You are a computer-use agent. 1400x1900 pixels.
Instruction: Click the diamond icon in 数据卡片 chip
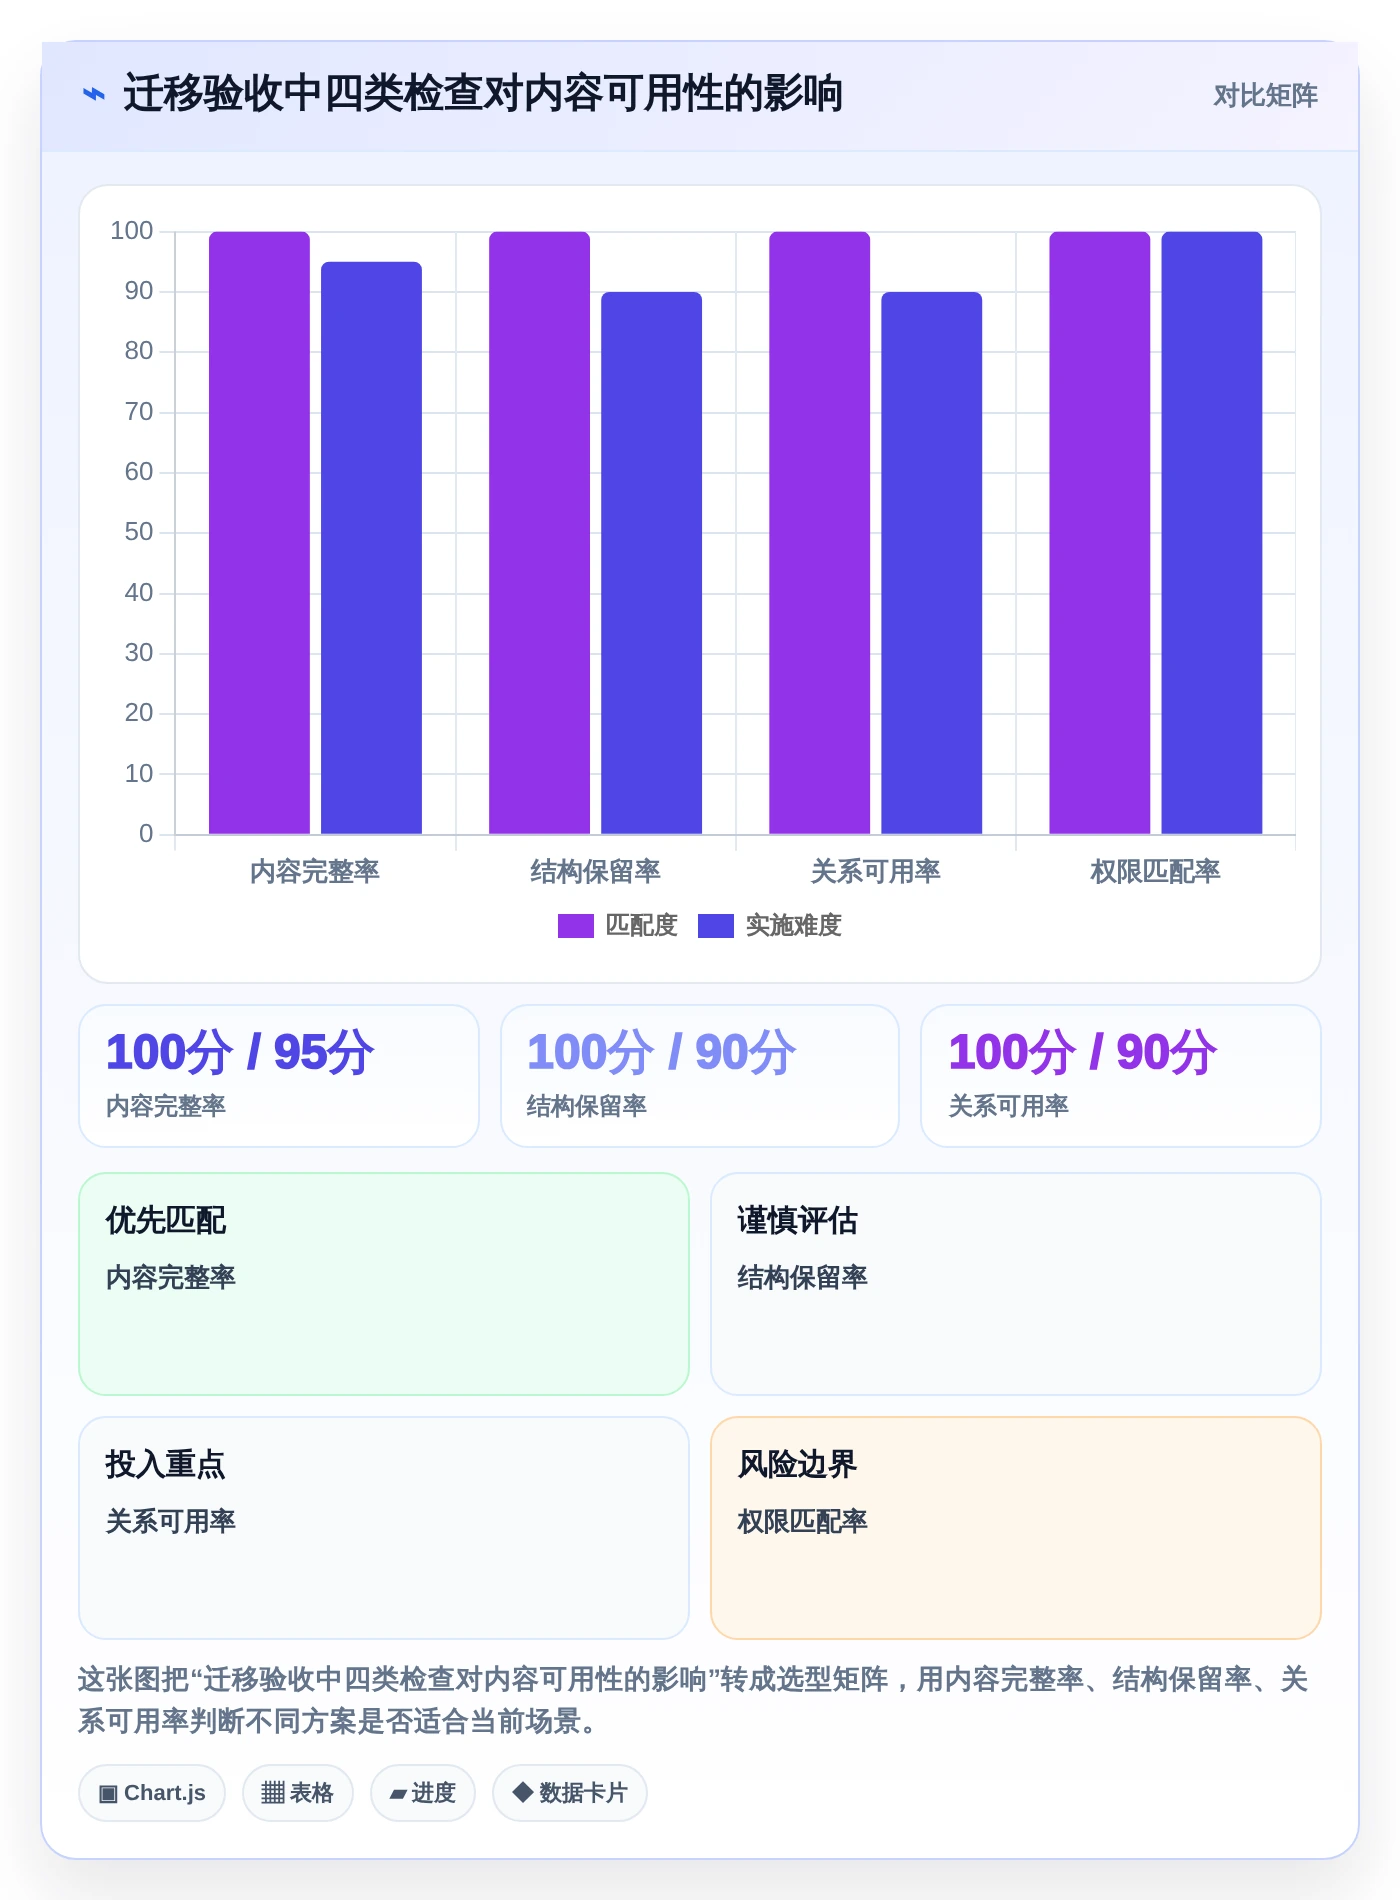[522, 1792]
